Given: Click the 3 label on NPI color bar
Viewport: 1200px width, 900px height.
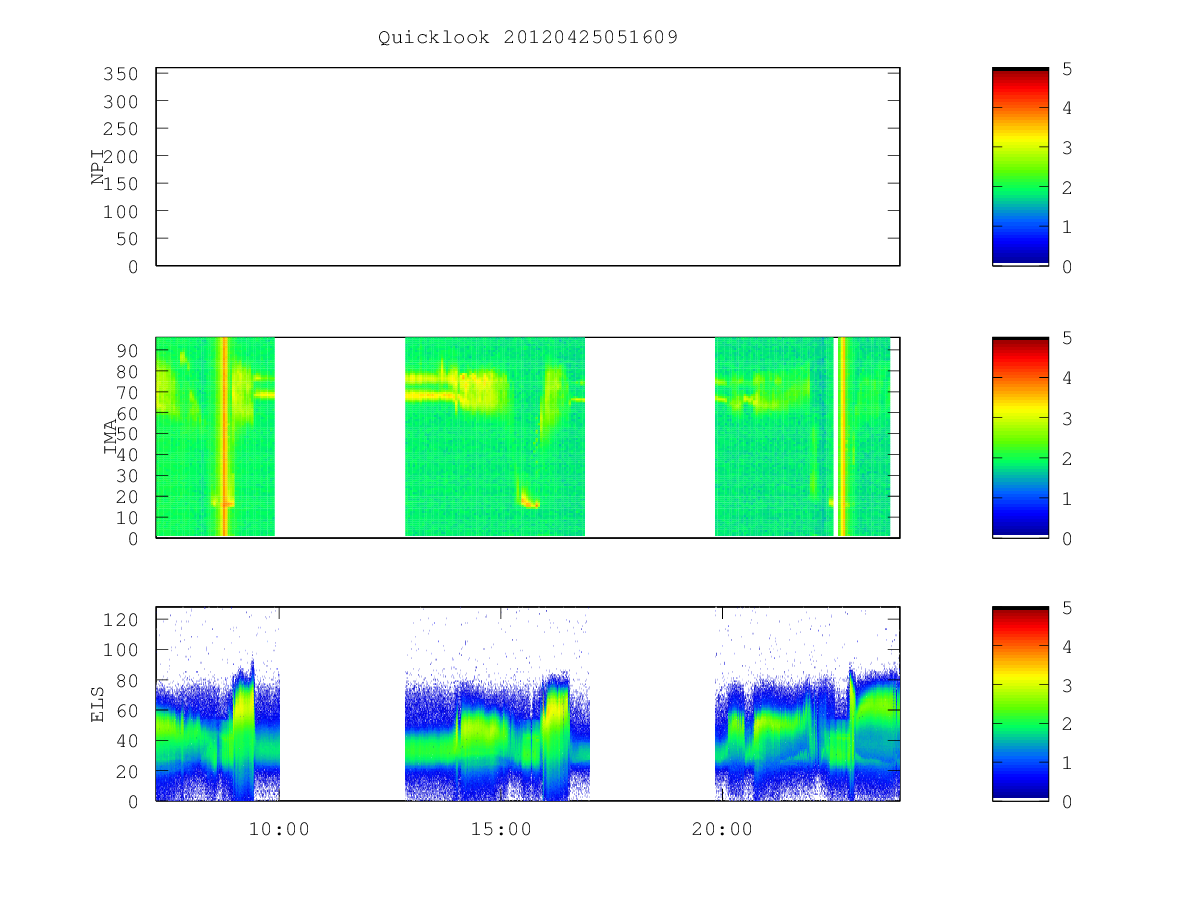Looking at the screenshot, I should click(1068, 148).
